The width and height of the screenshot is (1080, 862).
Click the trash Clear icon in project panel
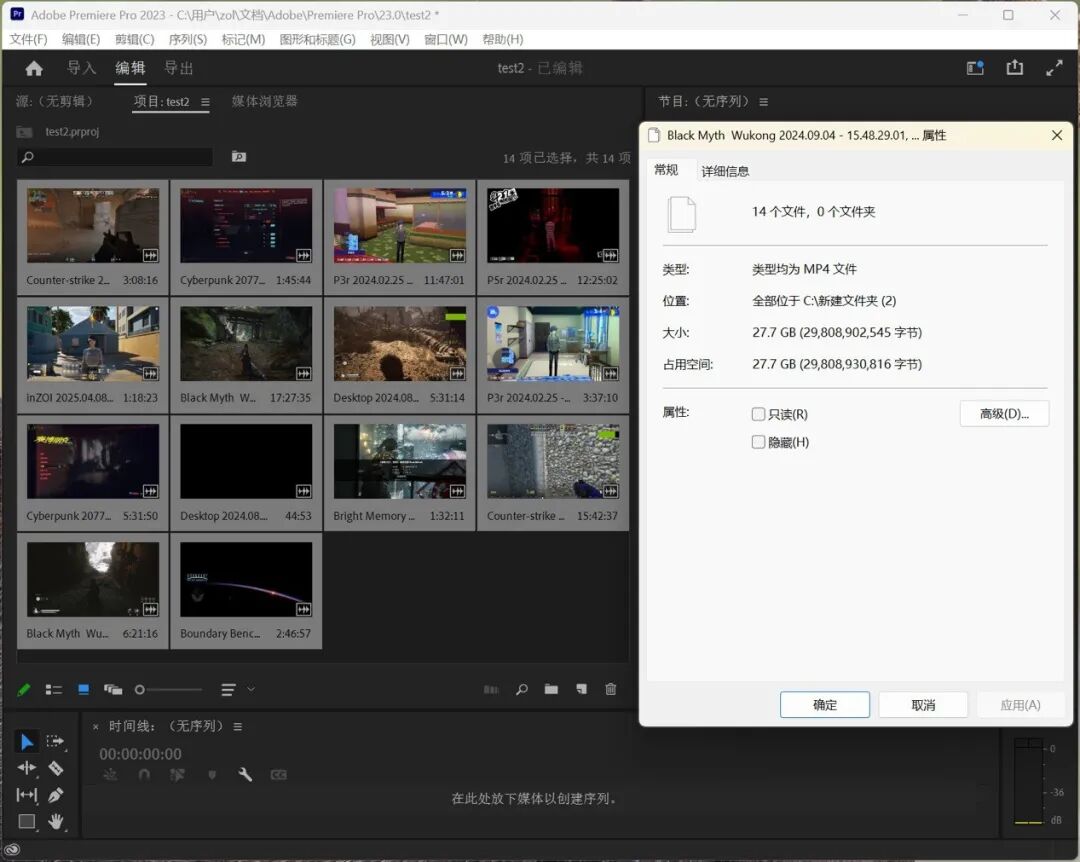click(611, 689)
